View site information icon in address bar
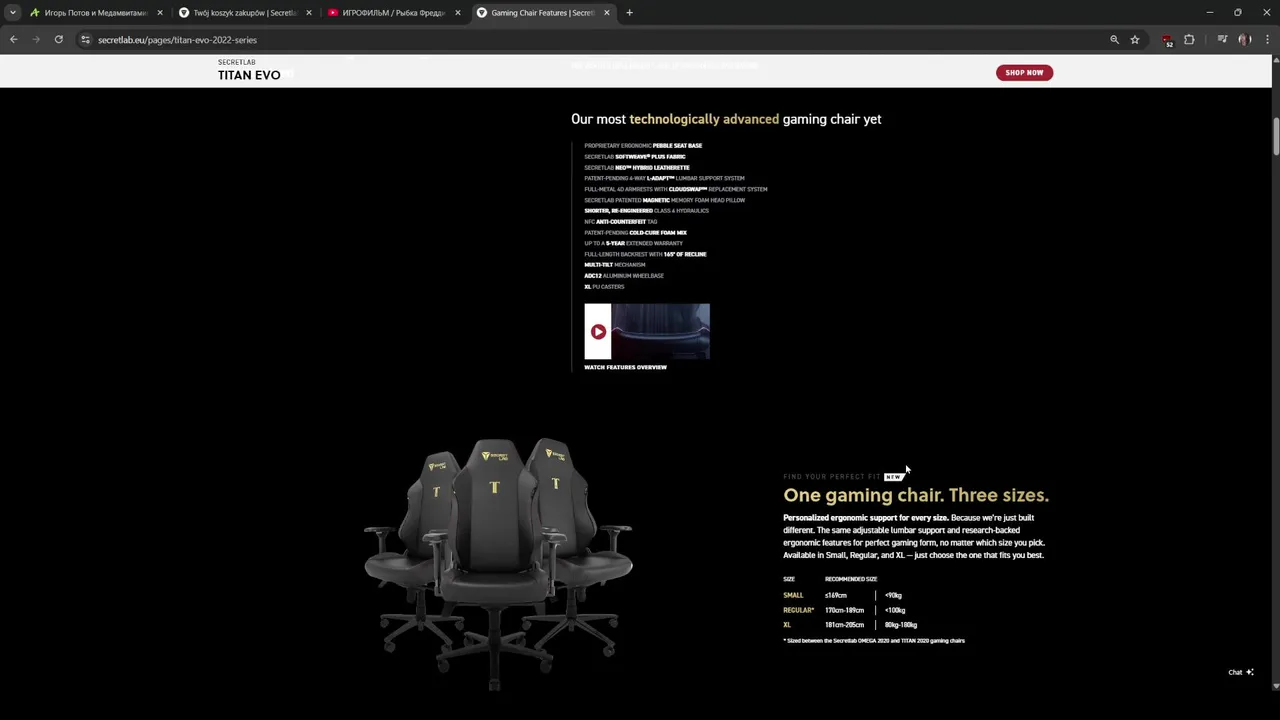The height and width of the screenshot is (720, 1280). click(86, 40)
